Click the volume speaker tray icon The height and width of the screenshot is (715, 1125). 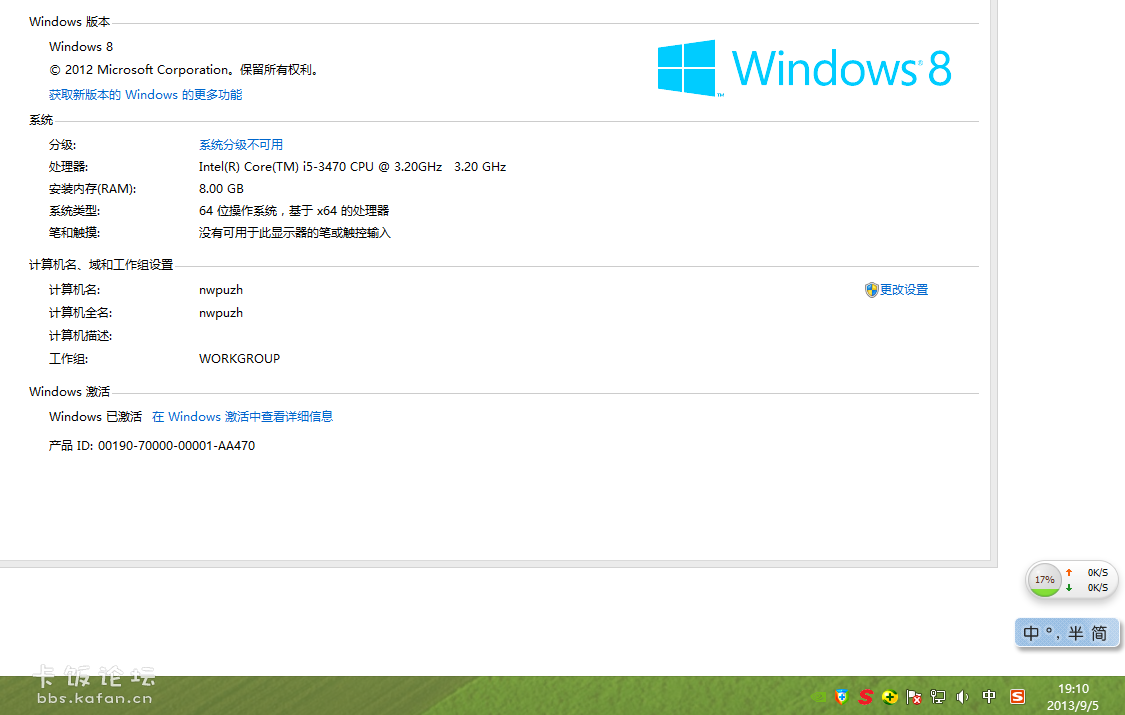tap(962, 697)
